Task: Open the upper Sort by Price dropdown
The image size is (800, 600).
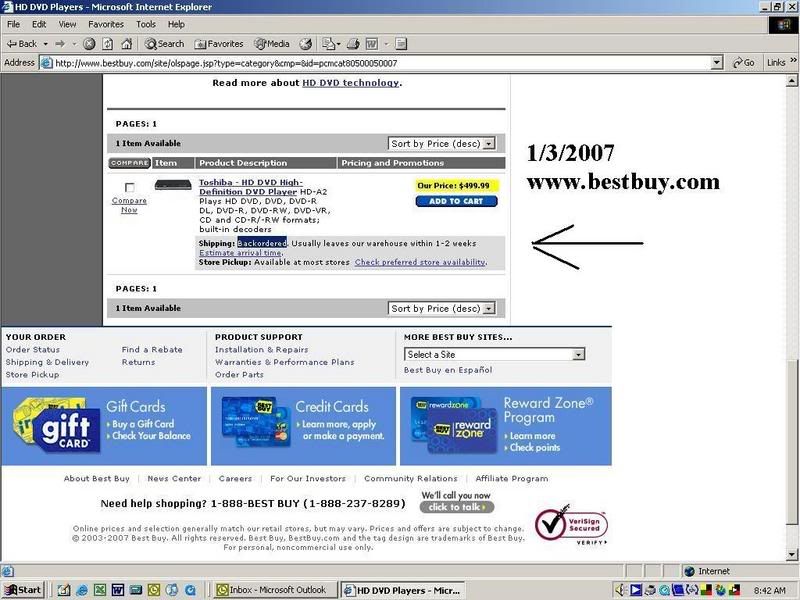Action: point(442,144)
